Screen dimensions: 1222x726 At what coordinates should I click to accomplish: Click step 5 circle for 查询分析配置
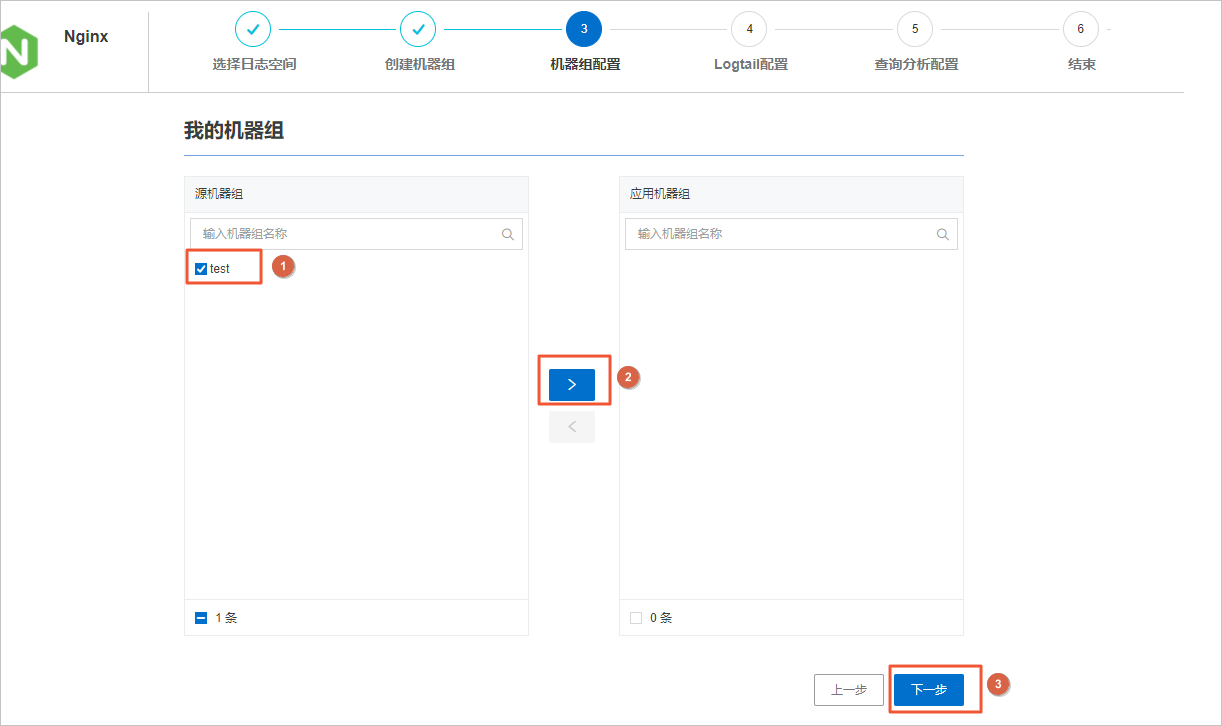click(915, 29)
